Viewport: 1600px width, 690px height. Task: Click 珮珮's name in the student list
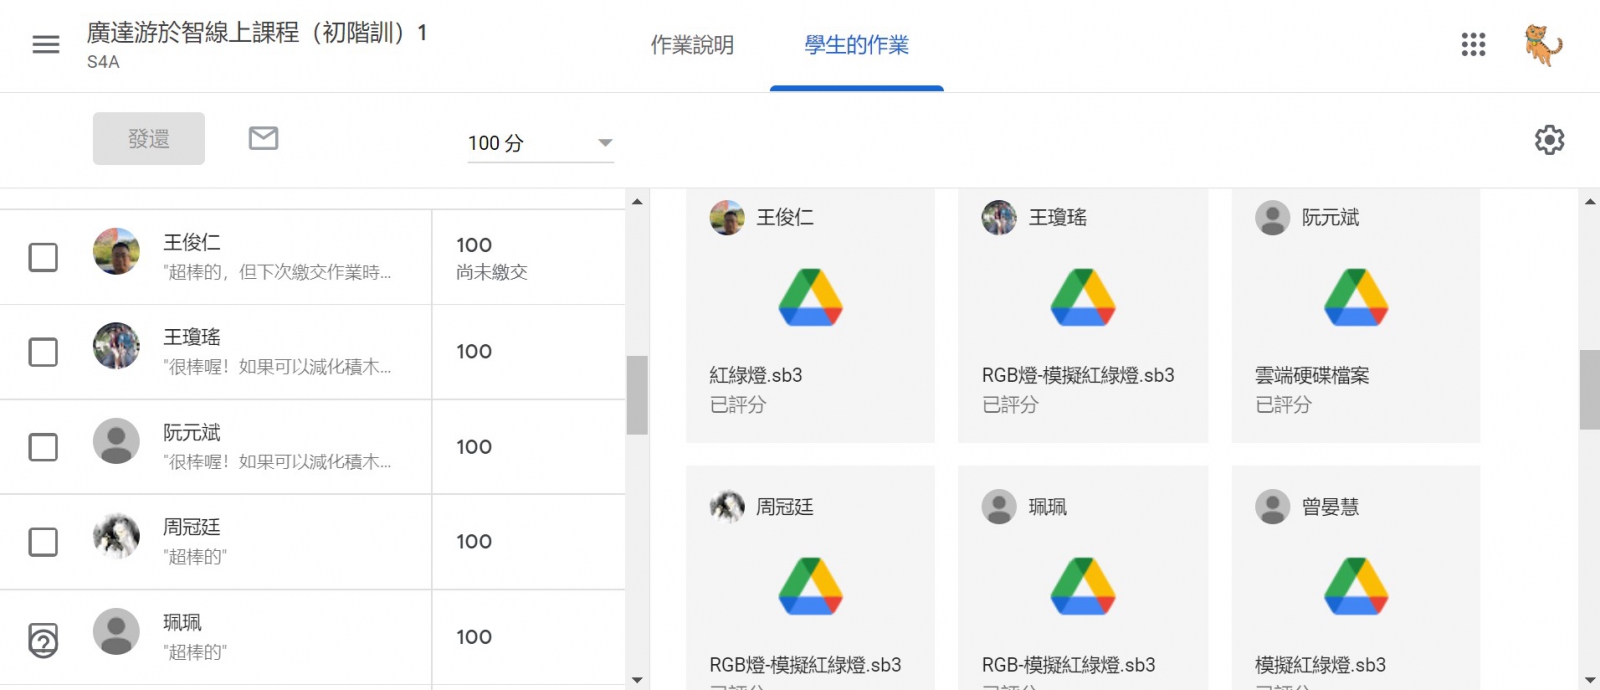(182, 622)
